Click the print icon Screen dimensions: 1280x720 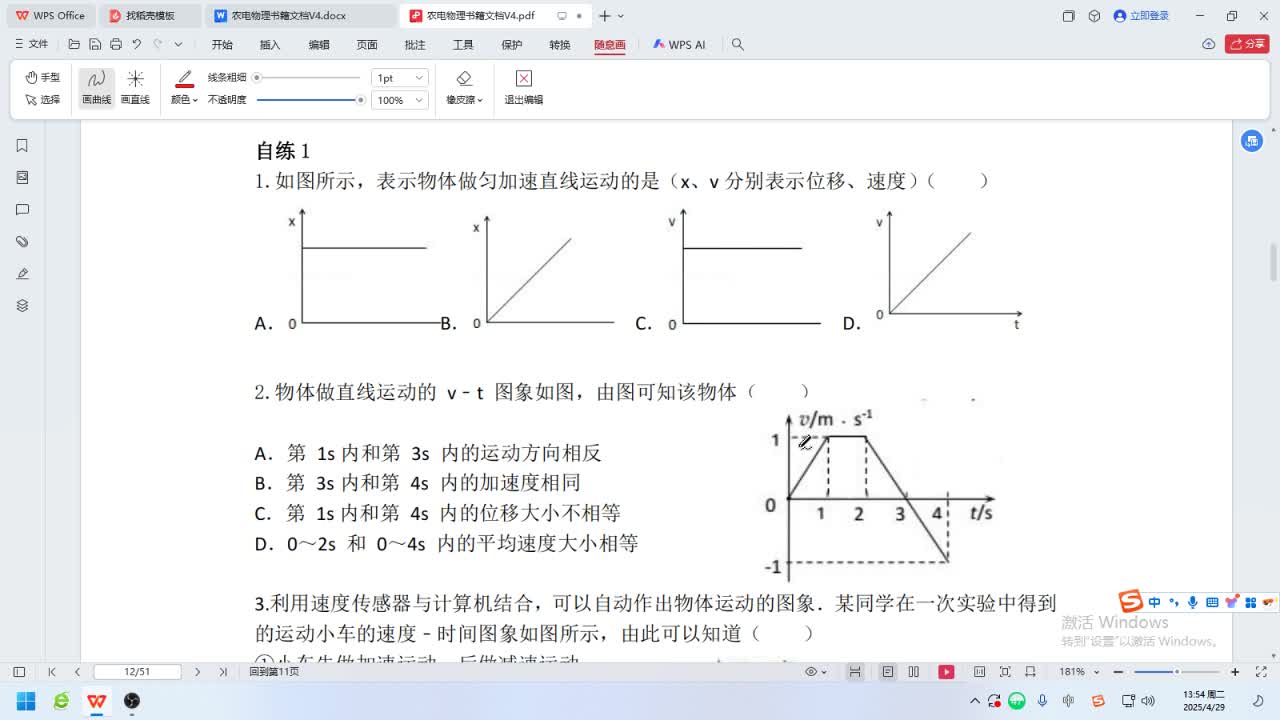pos(116,44)
